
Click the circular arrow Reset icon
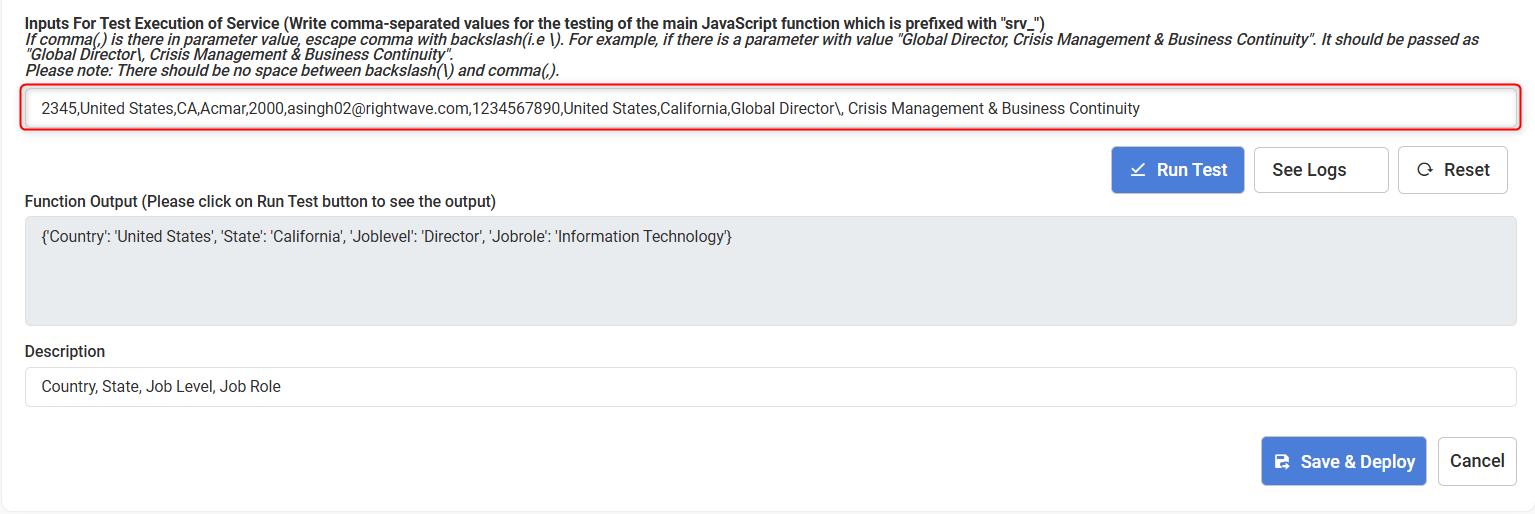1425,170
